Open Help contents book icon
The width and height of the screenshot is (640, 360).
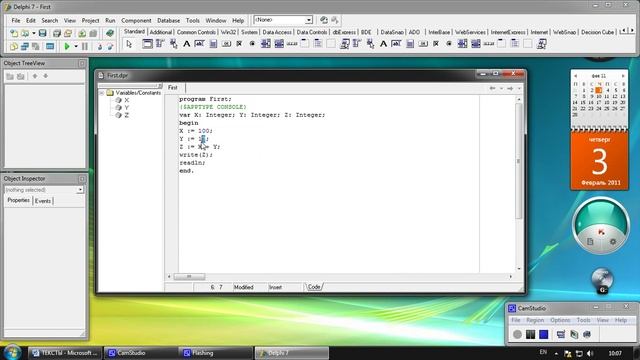[110, 33]
